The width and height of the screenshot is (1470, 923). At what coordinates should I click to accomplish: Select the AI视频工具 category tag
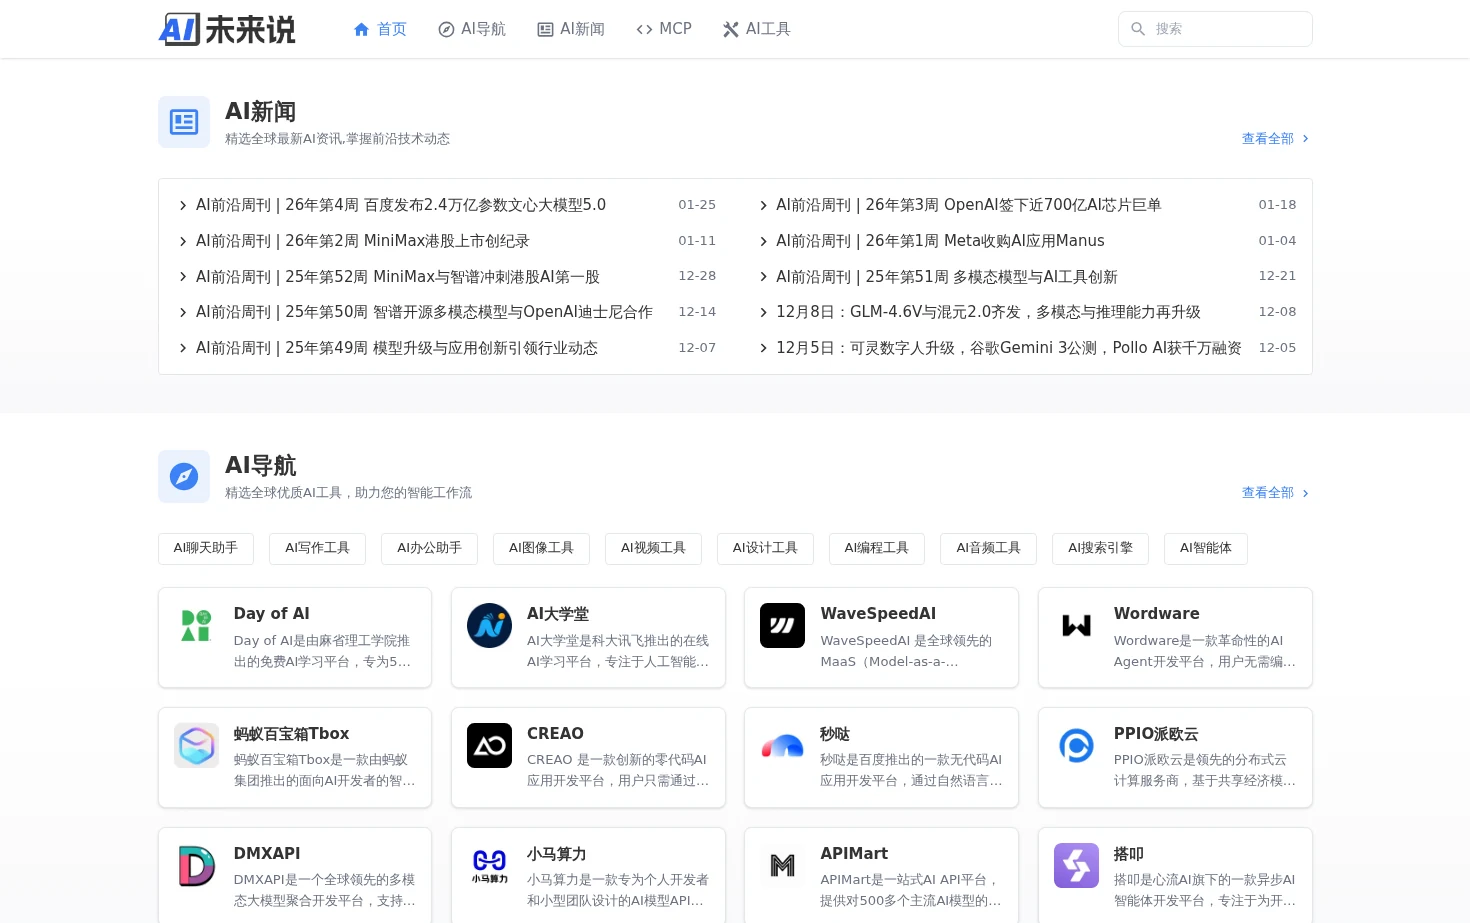click(654, 548)
